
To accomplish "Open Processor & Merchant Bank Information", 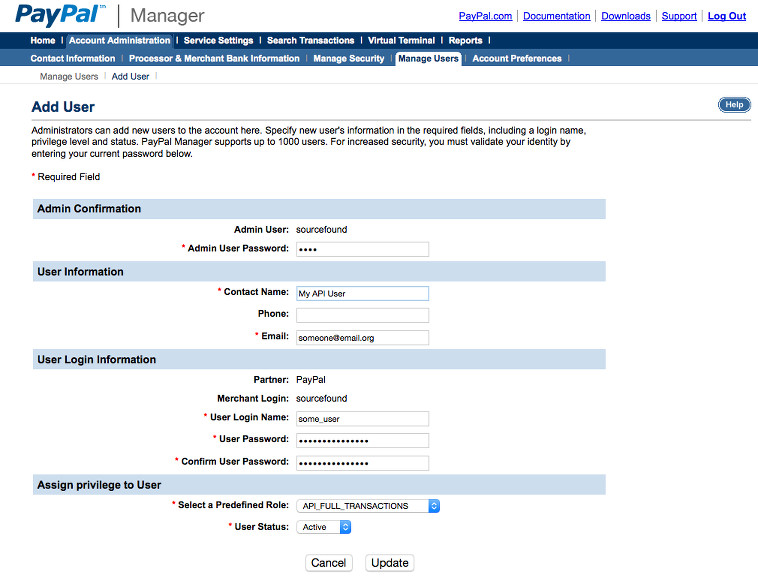I will click(214, 59).
